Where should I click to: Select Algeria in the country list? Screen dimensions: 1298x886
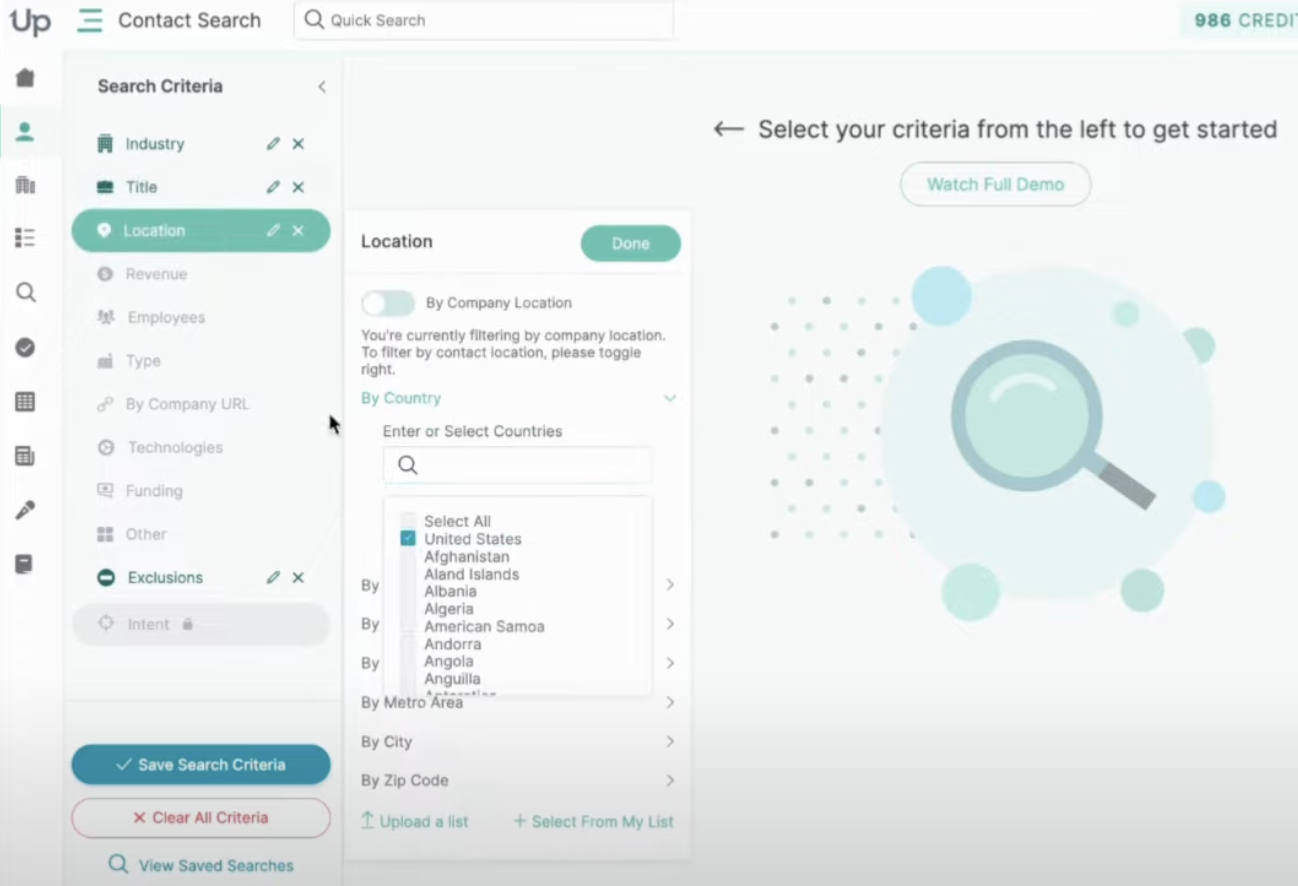pos(449,609)
